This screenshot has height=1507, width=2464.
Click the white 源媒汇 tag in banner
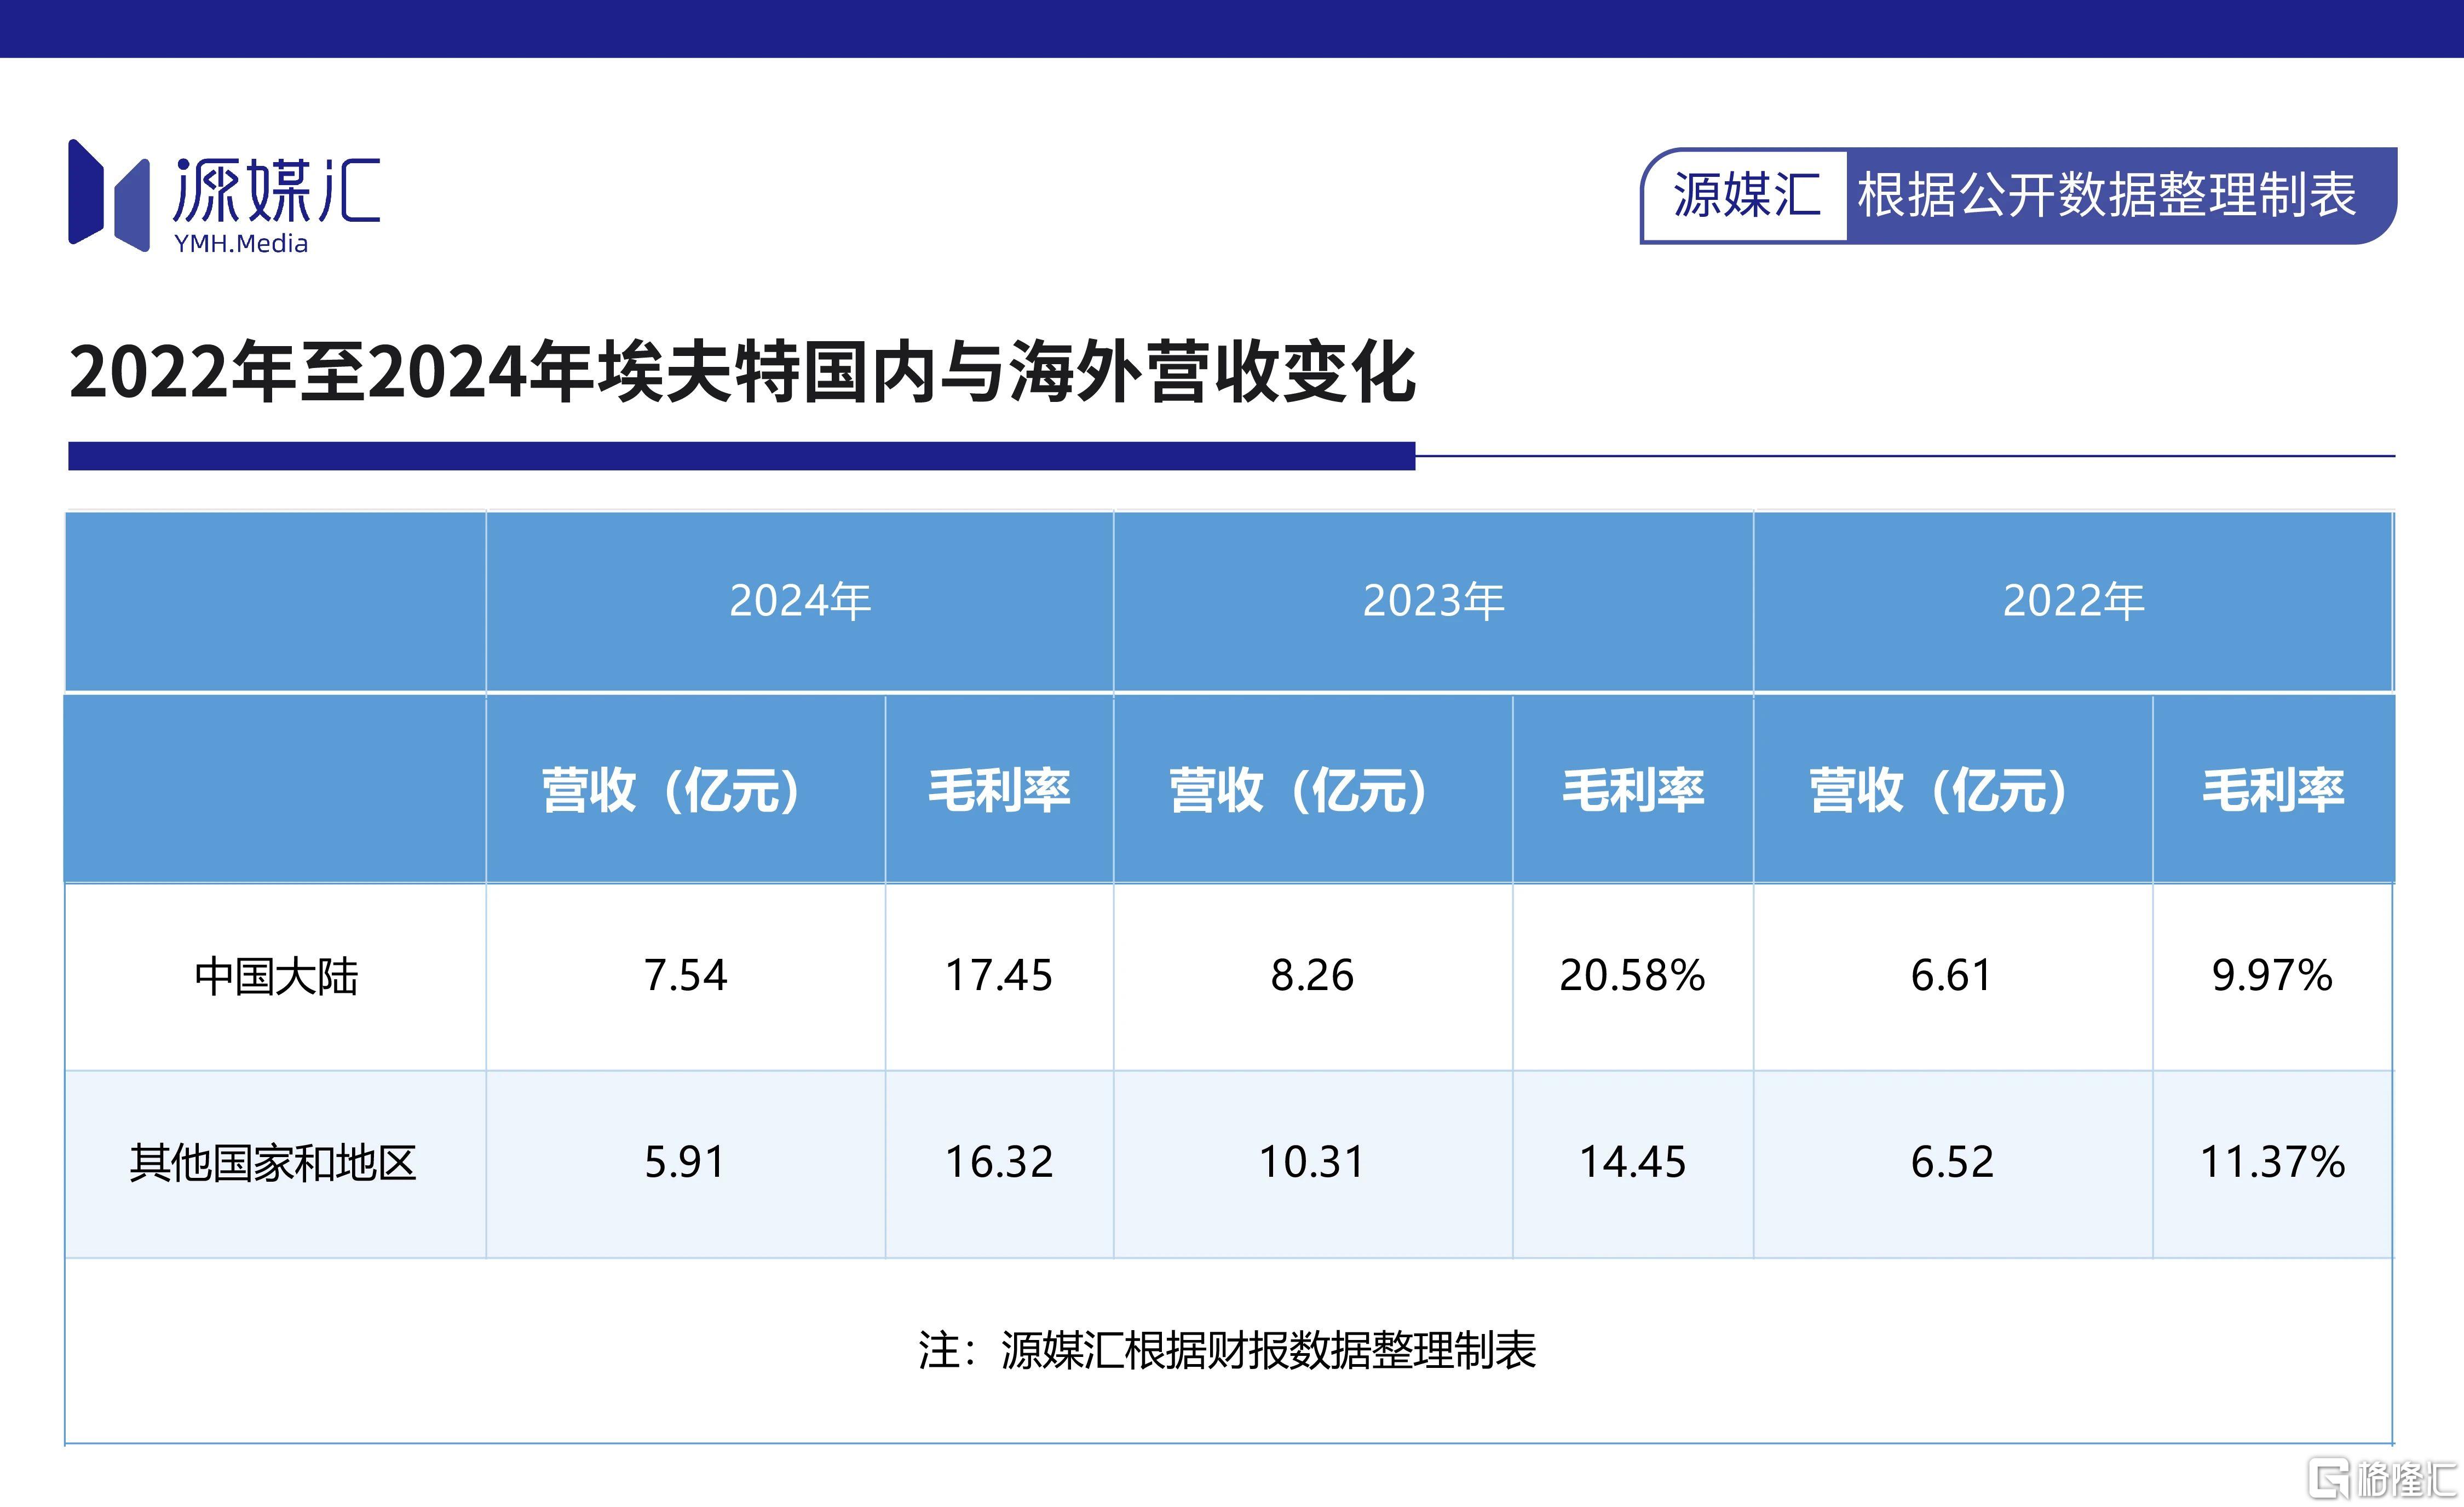[x=1746, y=195]
